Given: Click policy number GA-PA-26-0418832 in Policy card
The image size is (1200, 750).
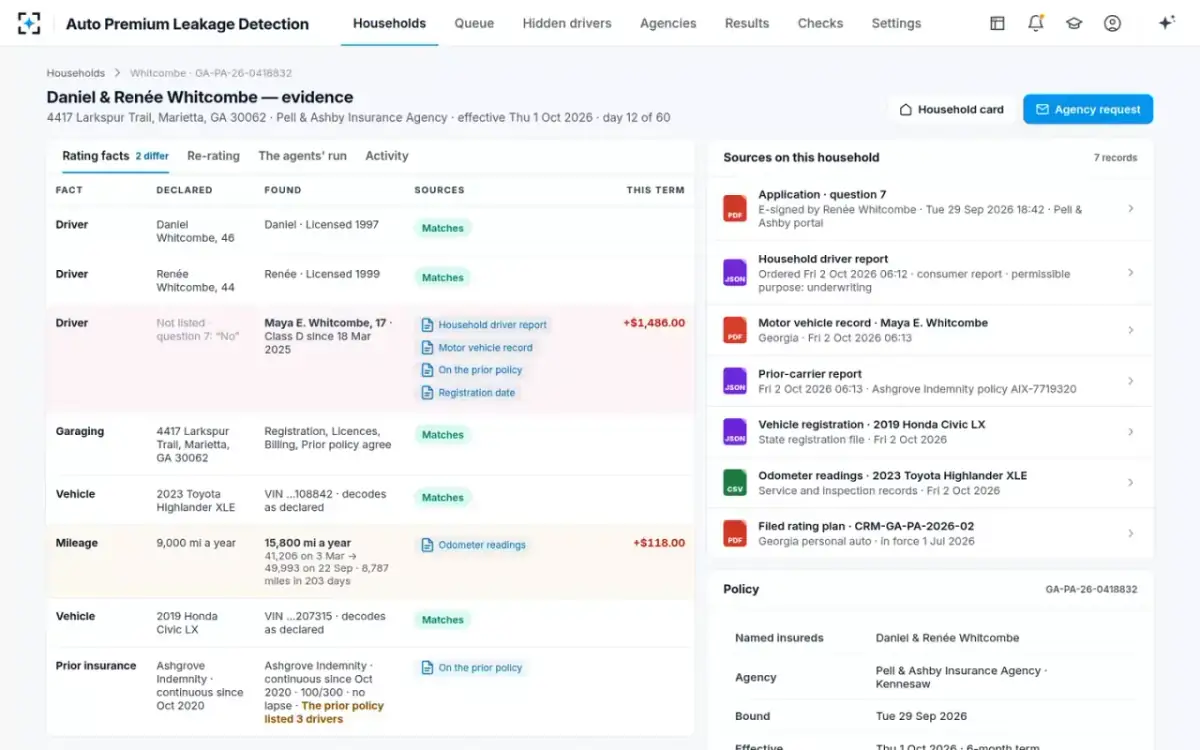Looking at the screenshot, I should tap(1091, 590).
